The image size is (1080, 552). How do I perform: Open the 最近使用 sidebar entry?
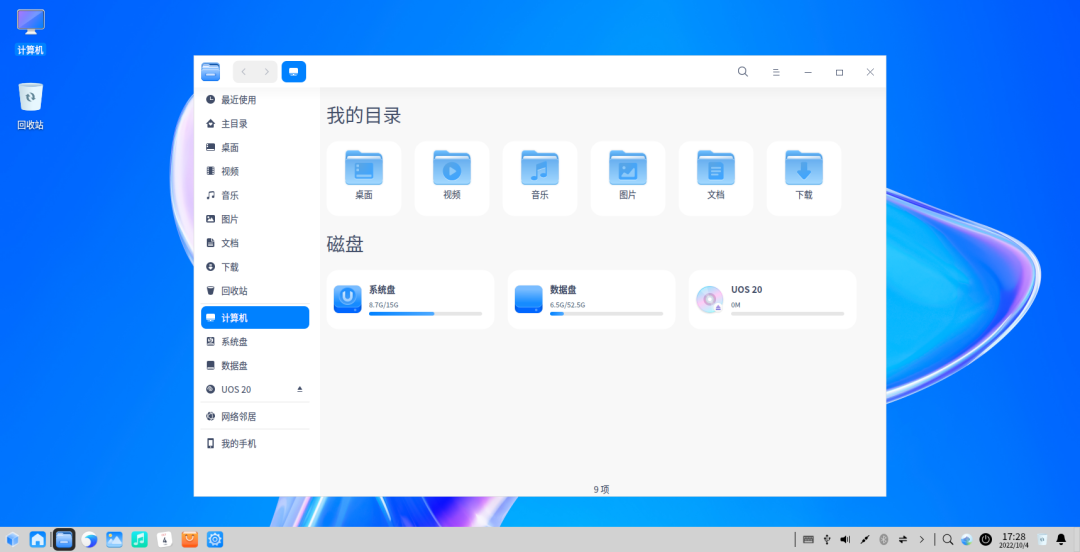click(x=255, y=100)
